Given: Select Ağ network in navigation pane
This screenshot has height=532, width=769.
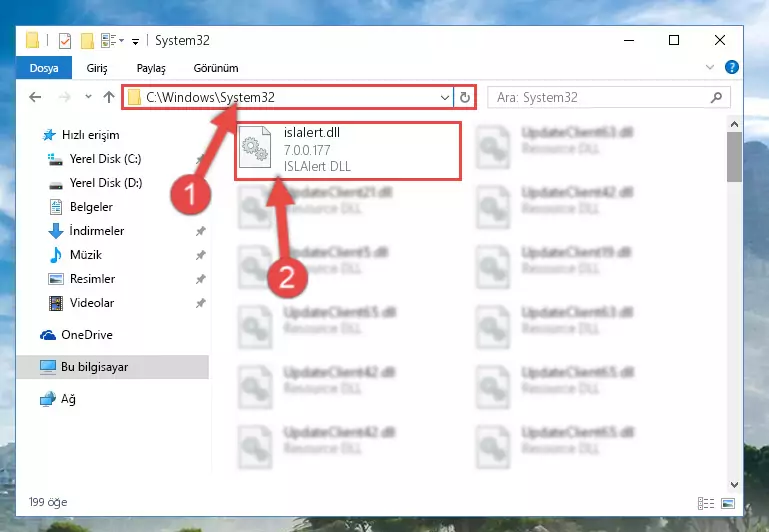Looking at the screenshot, I should tap(68, 399).
